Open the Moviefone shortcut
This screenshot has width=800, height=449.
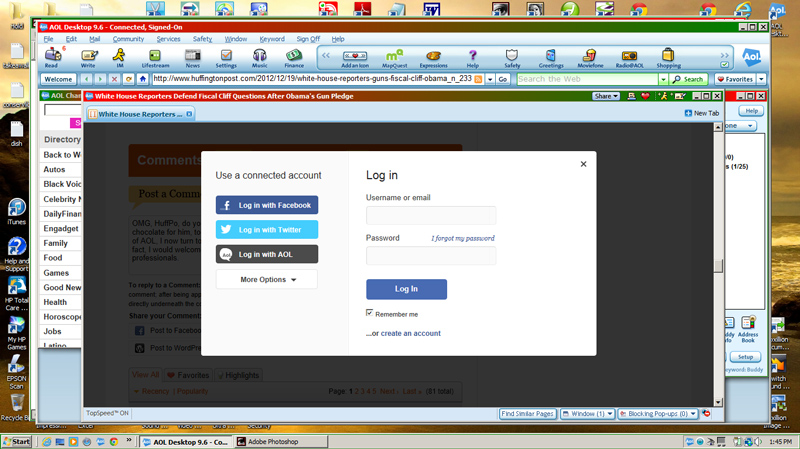(590, 58)
